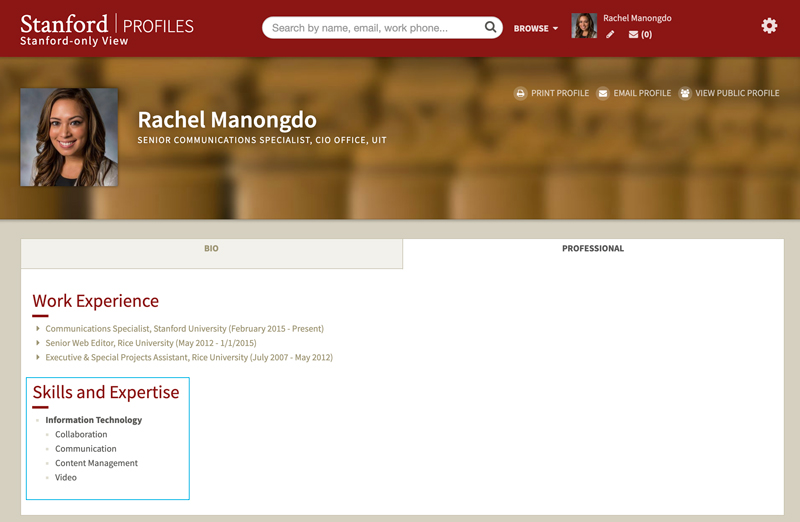Click the small header avatar of Rachel

pos(584,26)
